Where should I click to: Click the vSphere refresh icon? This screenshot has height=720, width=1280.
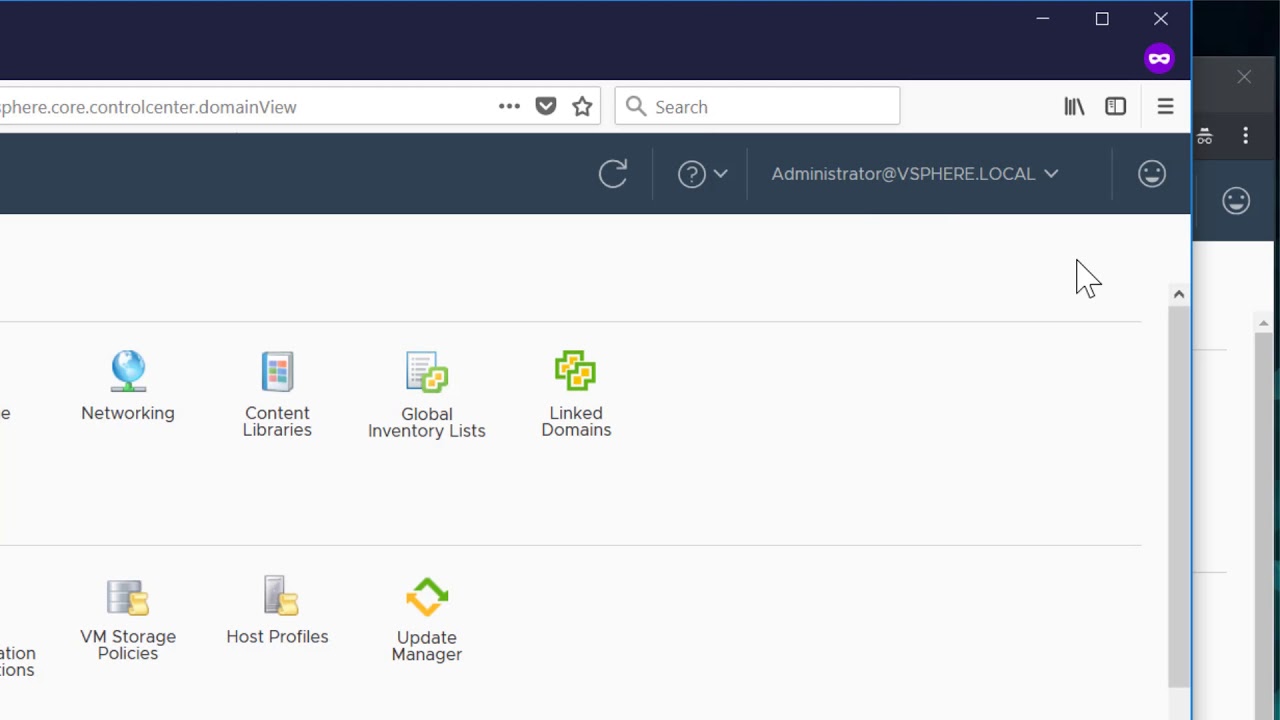[613, 174]
